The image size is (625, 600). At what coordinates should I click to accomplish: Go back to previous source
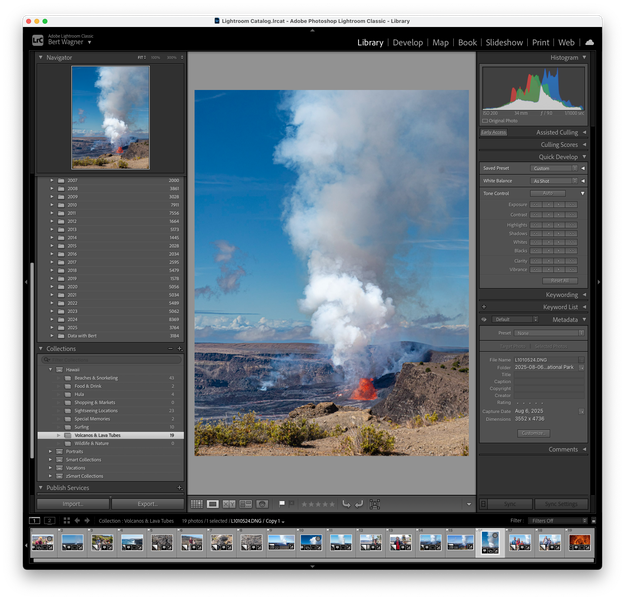pyautogui.click(x=77, y=521)
